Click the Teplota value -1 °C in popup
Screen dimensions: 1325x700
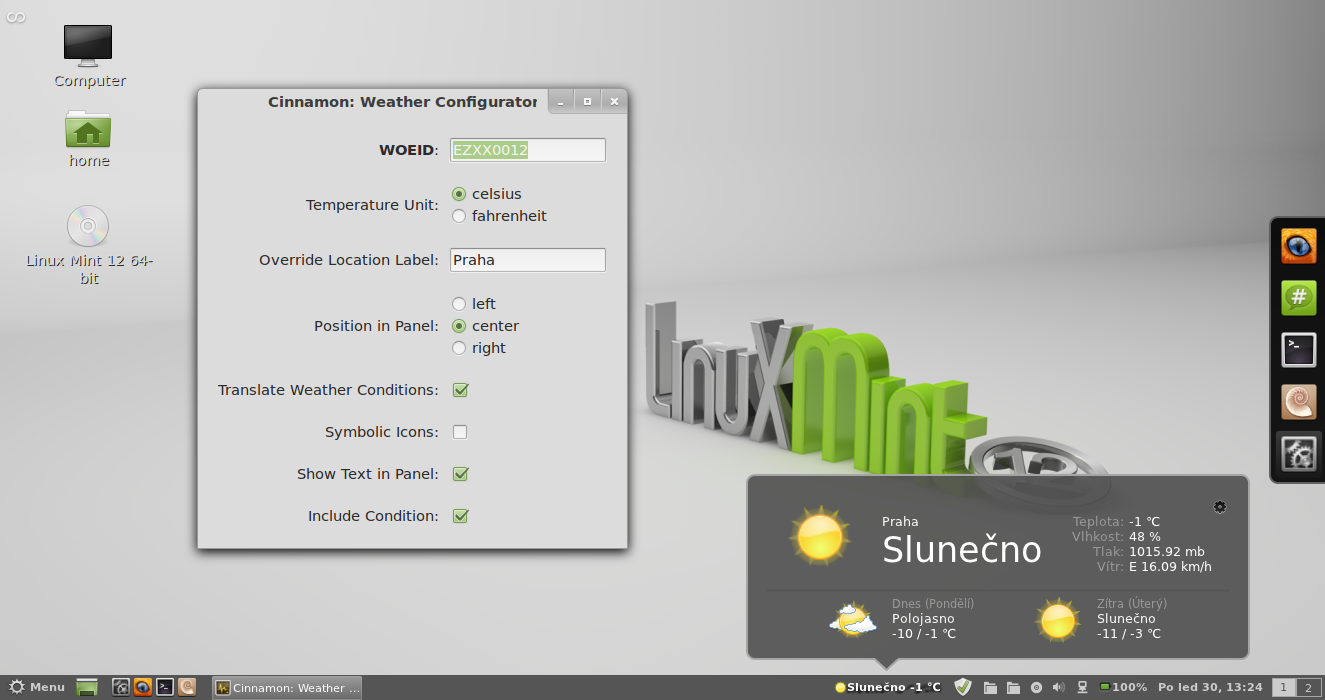click(1144, 522)
